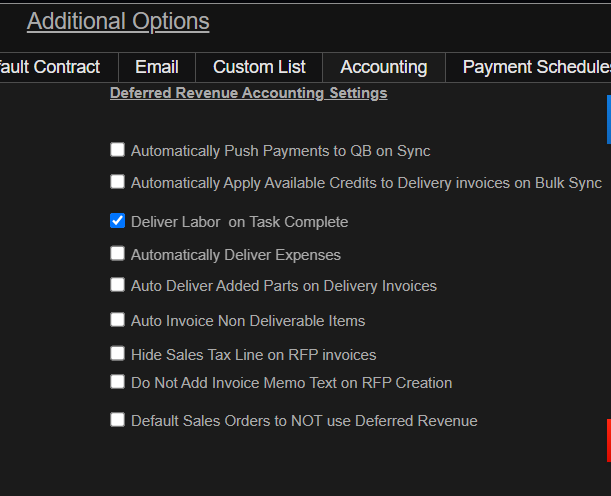Enable Automatically Push Payments to QB checkbox
Image resolution: width=611 pixels, height=496 pixels.
pos(118,150)
